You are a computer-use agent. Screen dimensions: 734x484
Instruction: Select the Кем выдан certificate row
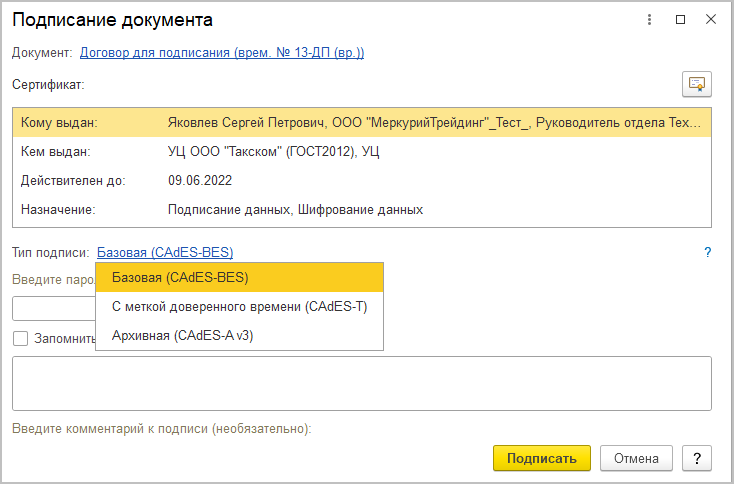click(x=361, y=152)
